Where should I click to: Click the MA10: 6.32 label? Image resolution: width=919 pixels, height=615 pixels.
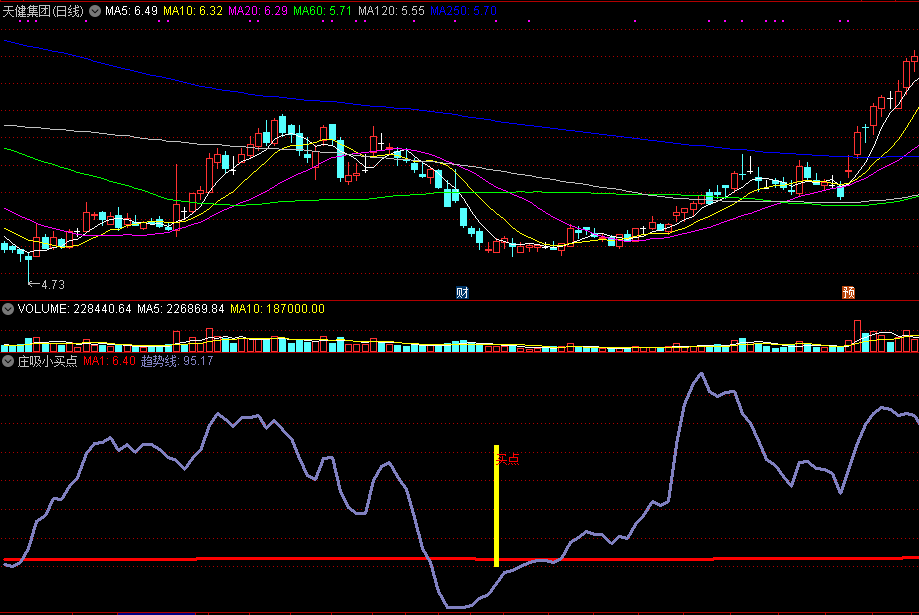[x=193, y=11]
